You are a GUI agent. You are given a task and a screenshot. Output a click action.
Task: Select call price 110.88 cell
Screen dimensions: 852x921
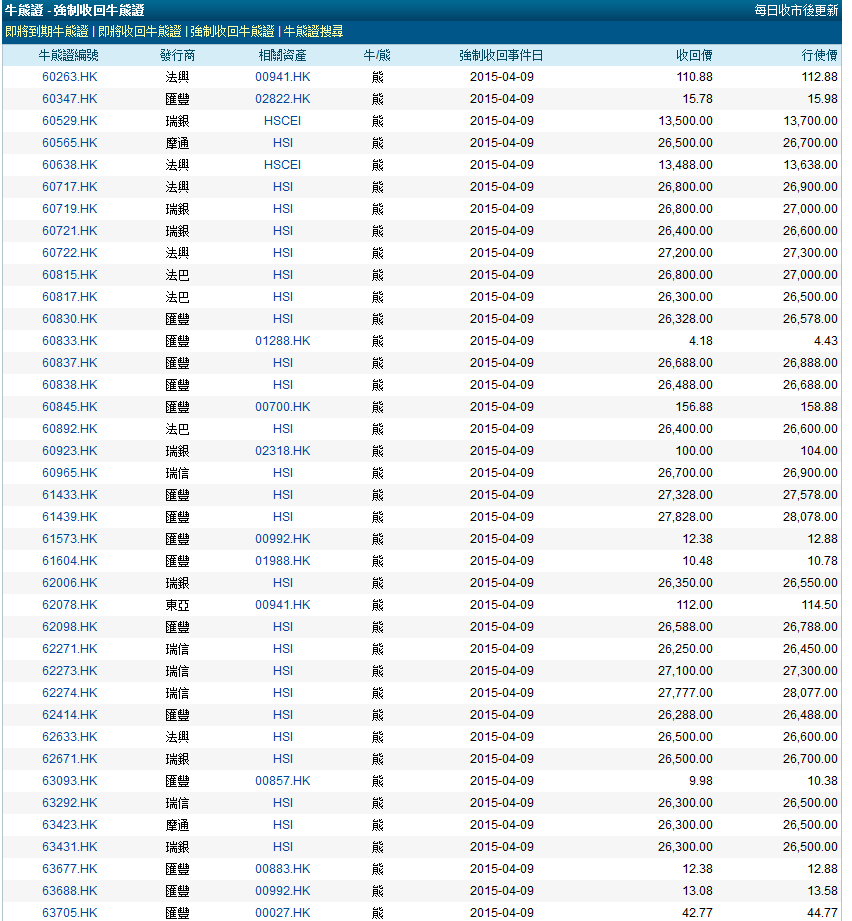tap(694, 77)
